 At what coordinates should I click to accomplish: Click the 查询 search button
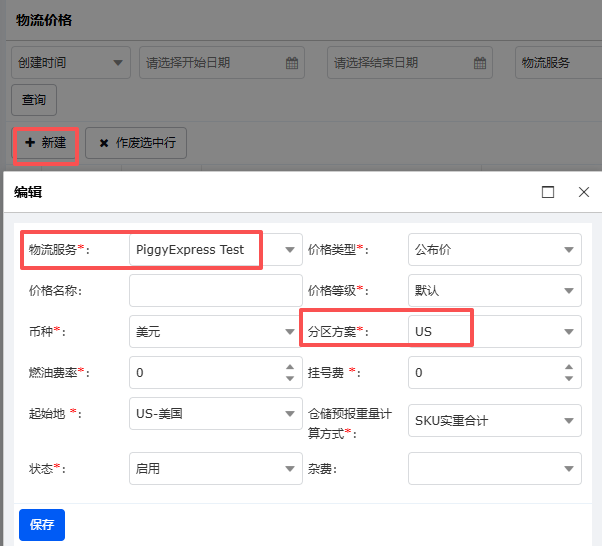click(34, 101)
